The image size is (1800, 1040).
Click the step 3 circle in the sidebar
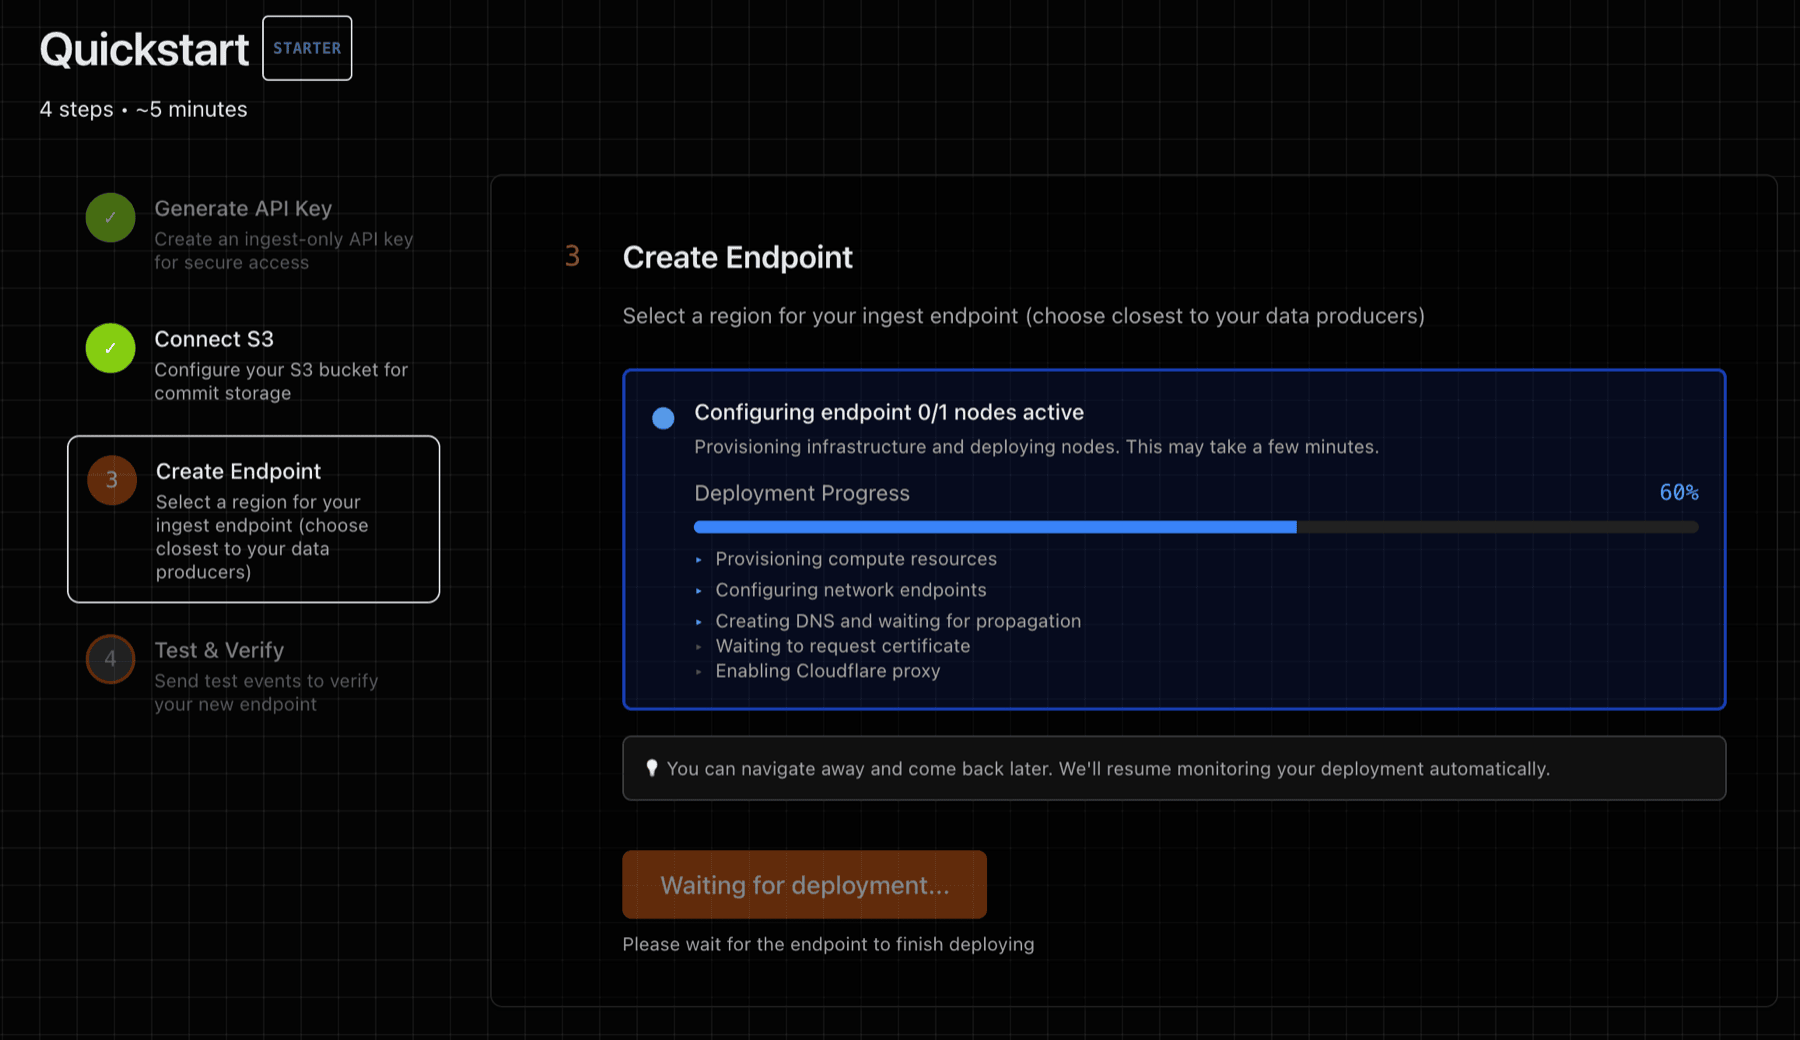pos(110,480)
